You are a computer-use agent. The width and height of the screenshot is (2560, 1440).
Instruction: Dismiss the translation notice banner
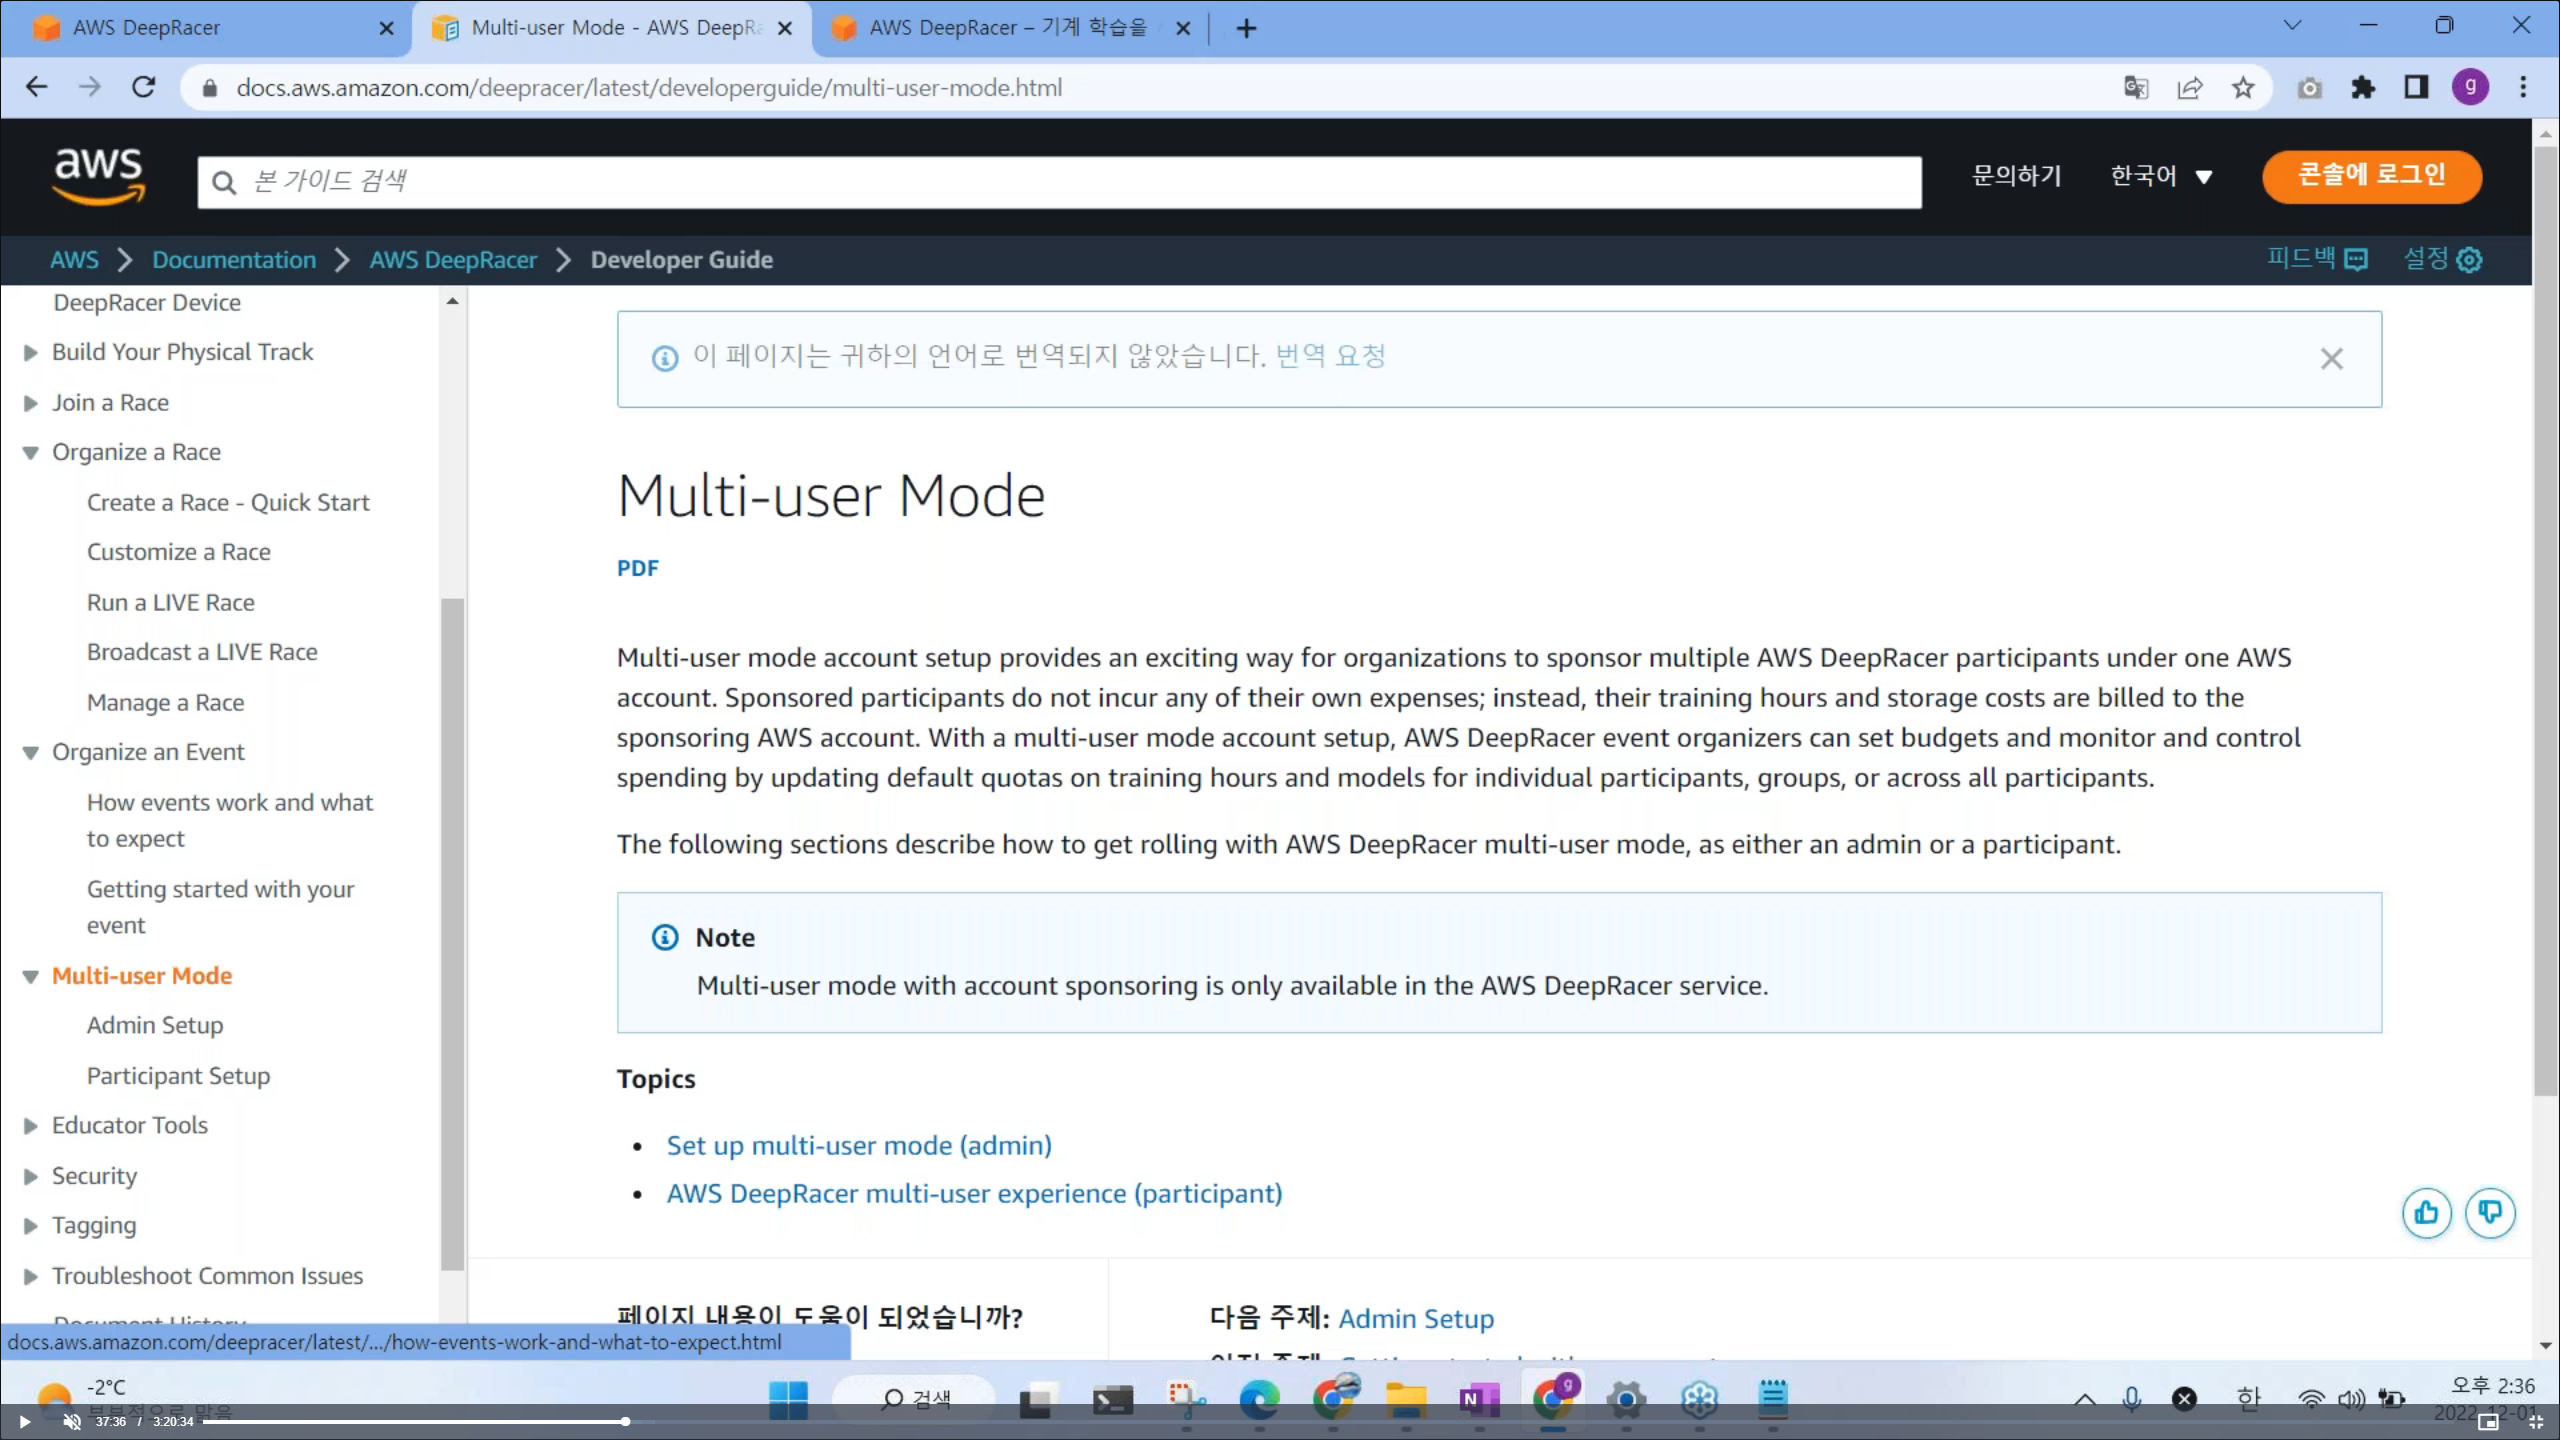pos(2331,359)
